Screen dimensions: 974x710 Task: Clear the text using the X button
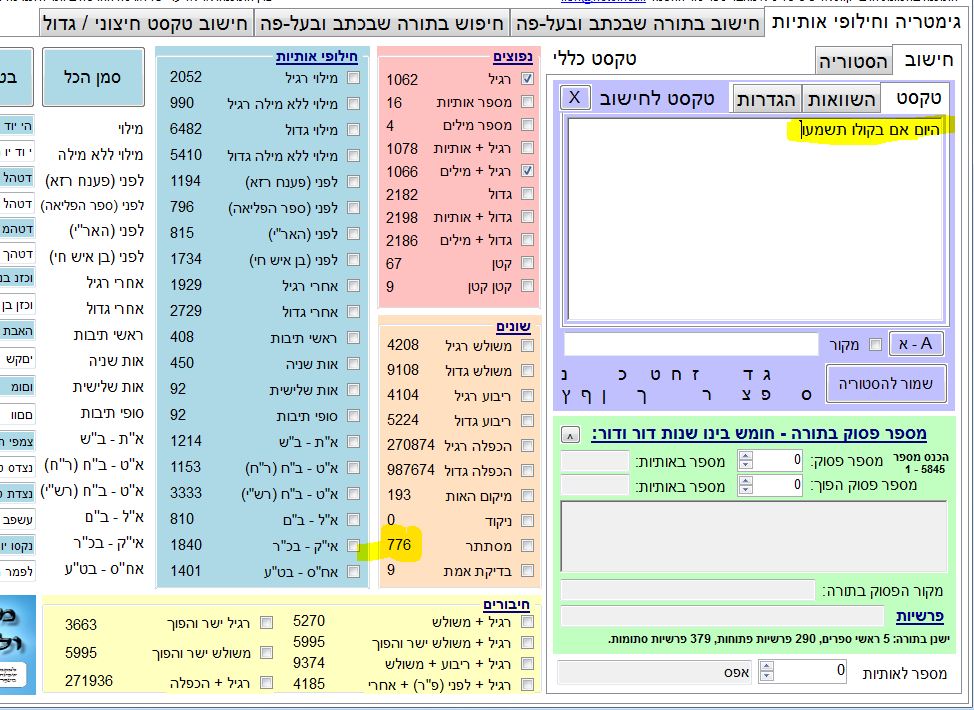(x=575, y=97)
